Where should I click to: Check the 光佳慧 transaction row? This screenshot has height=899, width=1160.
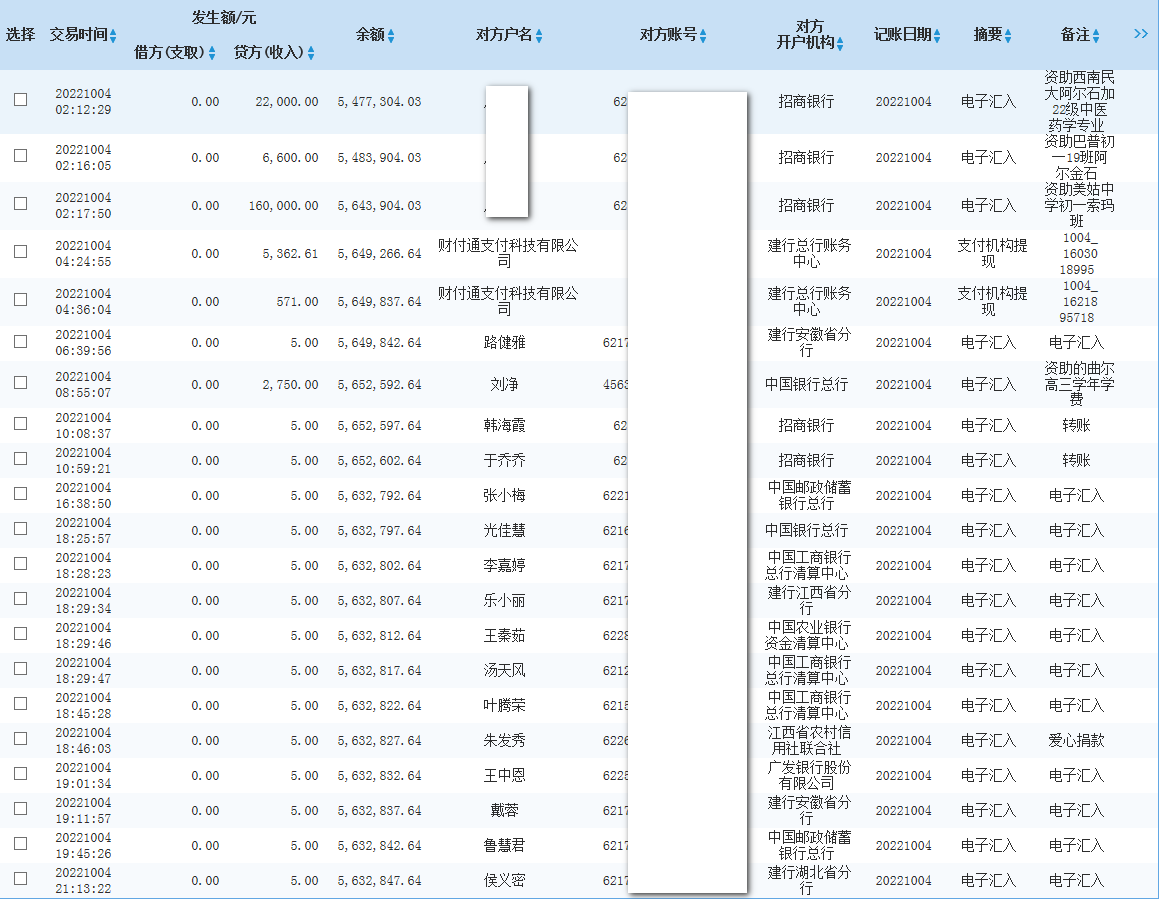[21, 528]
